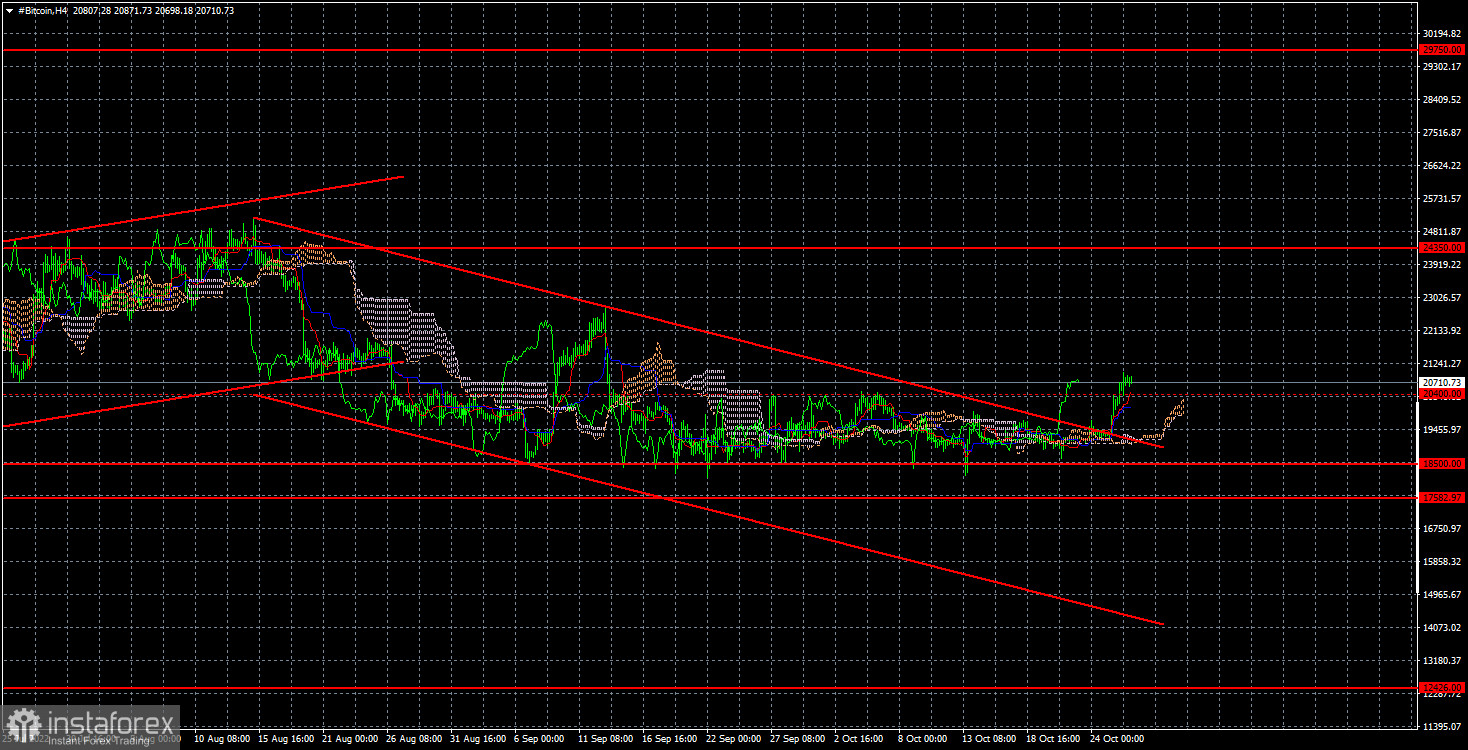1468x750 pixels.
Task: Click the current price tag 20710.73
Action: point(1442,382)
